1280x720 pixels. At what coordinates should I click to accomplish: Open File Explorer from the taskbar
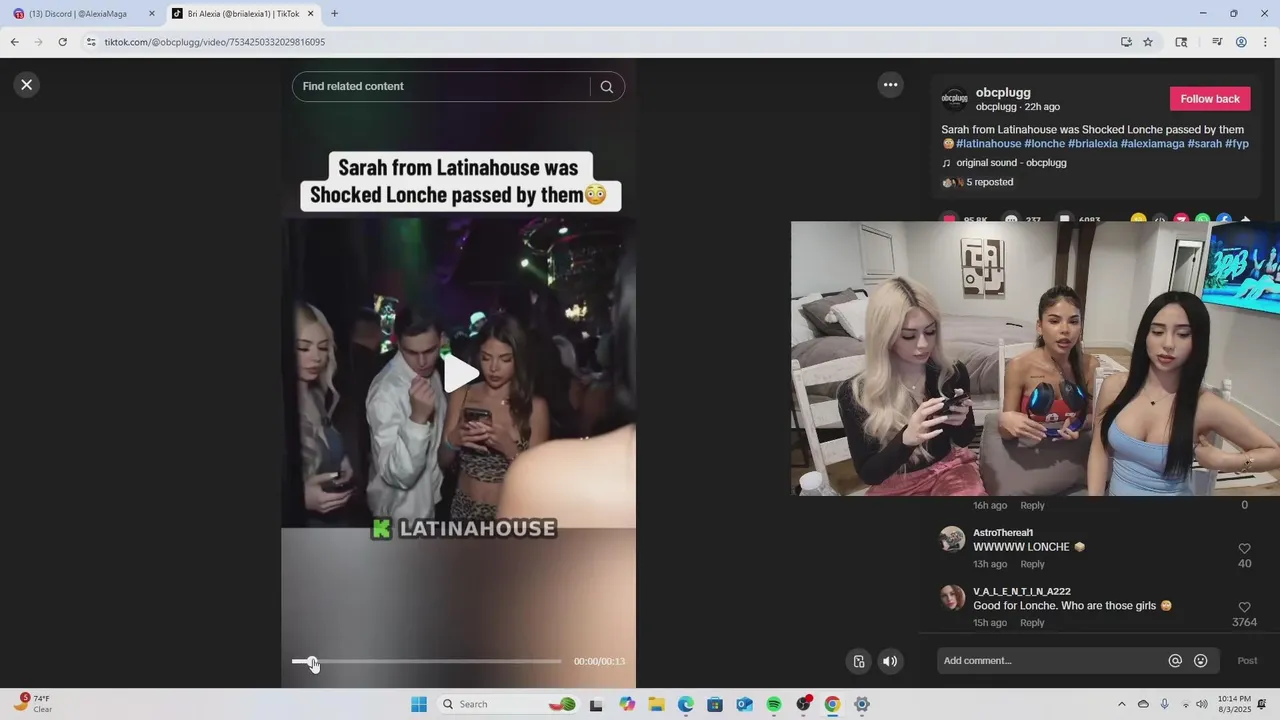[x=656, y=704]
